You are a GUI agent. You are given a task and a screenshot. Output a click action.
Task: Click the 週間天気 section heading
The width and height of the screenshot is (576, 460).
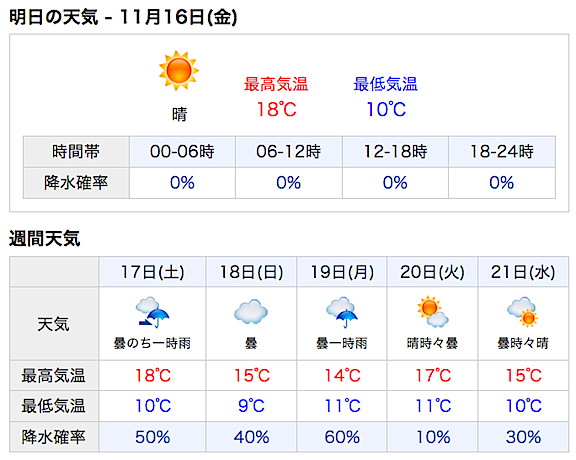(44, 238)
